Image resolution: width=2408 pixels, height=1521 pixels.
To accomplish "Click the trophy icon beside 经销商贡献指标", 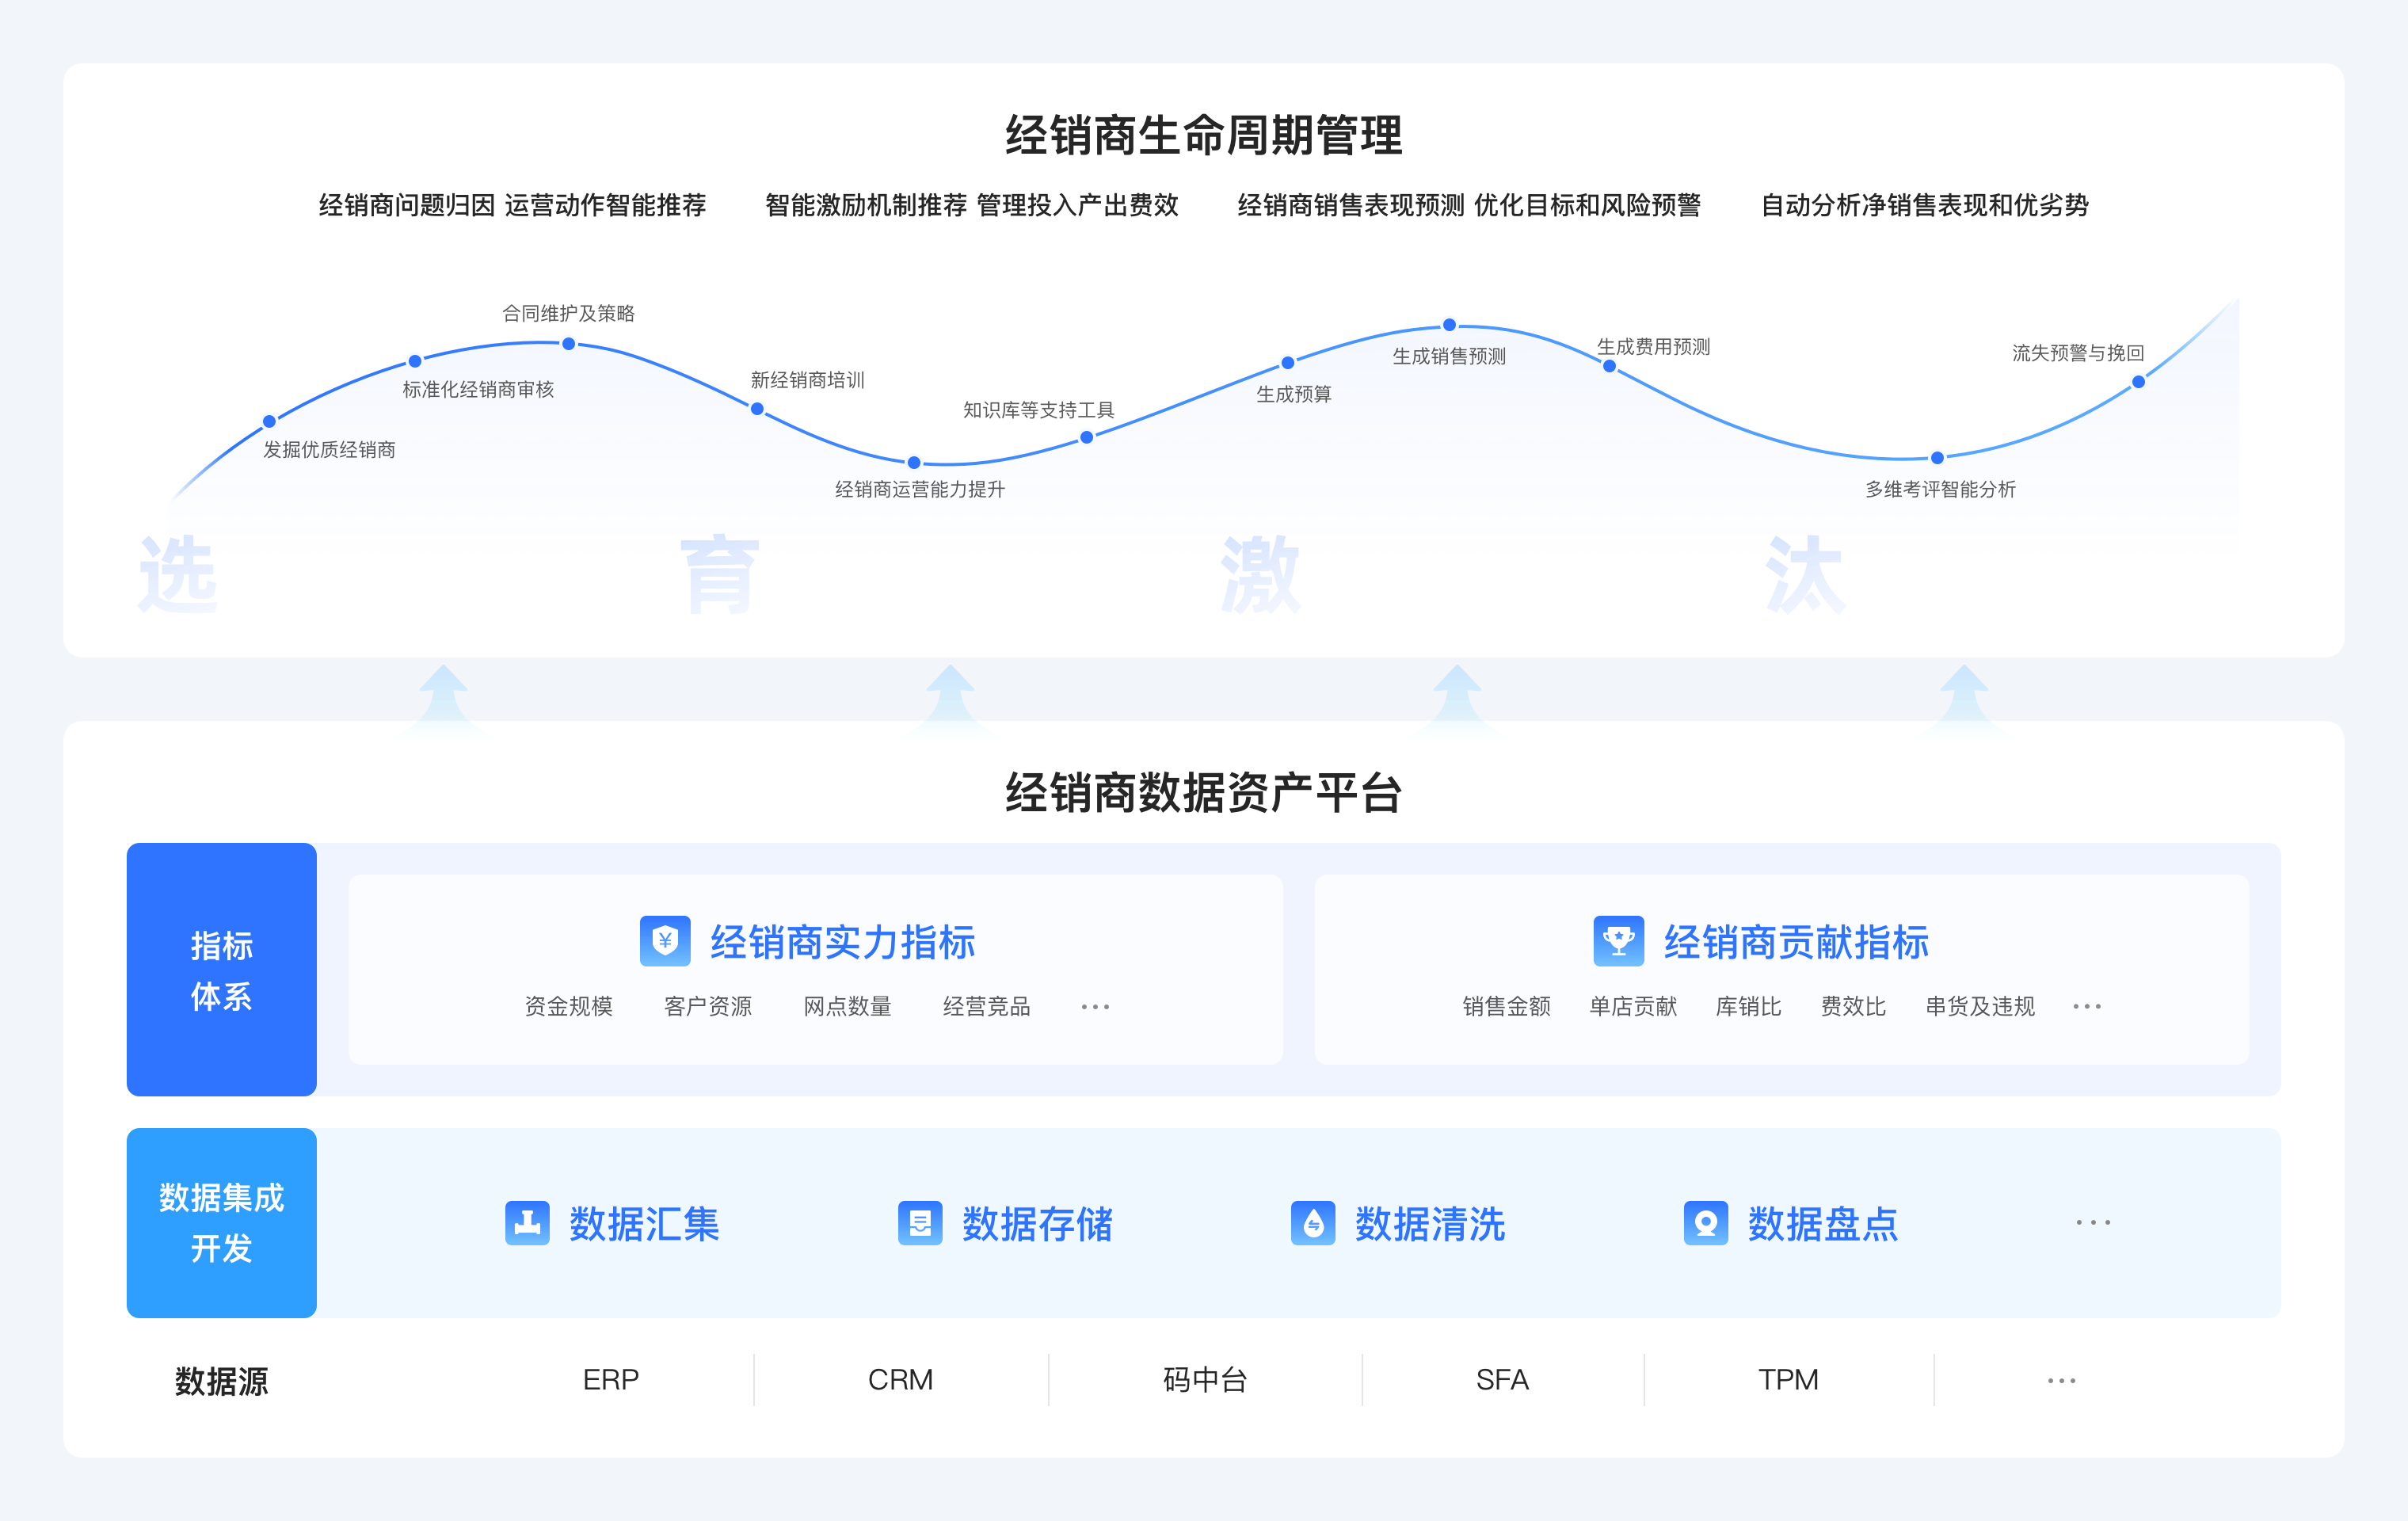I will click(1618, 941).
